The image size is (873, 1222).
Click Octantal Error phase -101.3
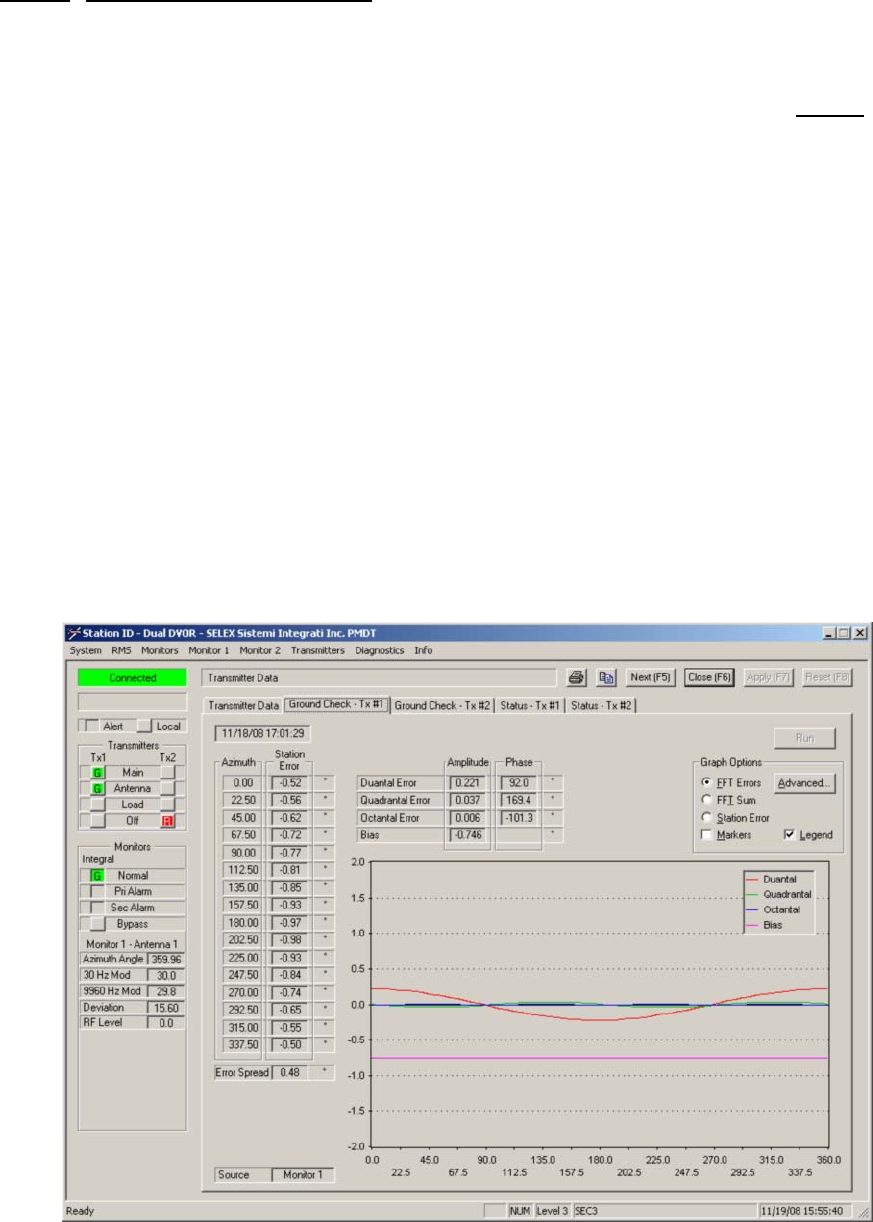click(x=519, y=816)
